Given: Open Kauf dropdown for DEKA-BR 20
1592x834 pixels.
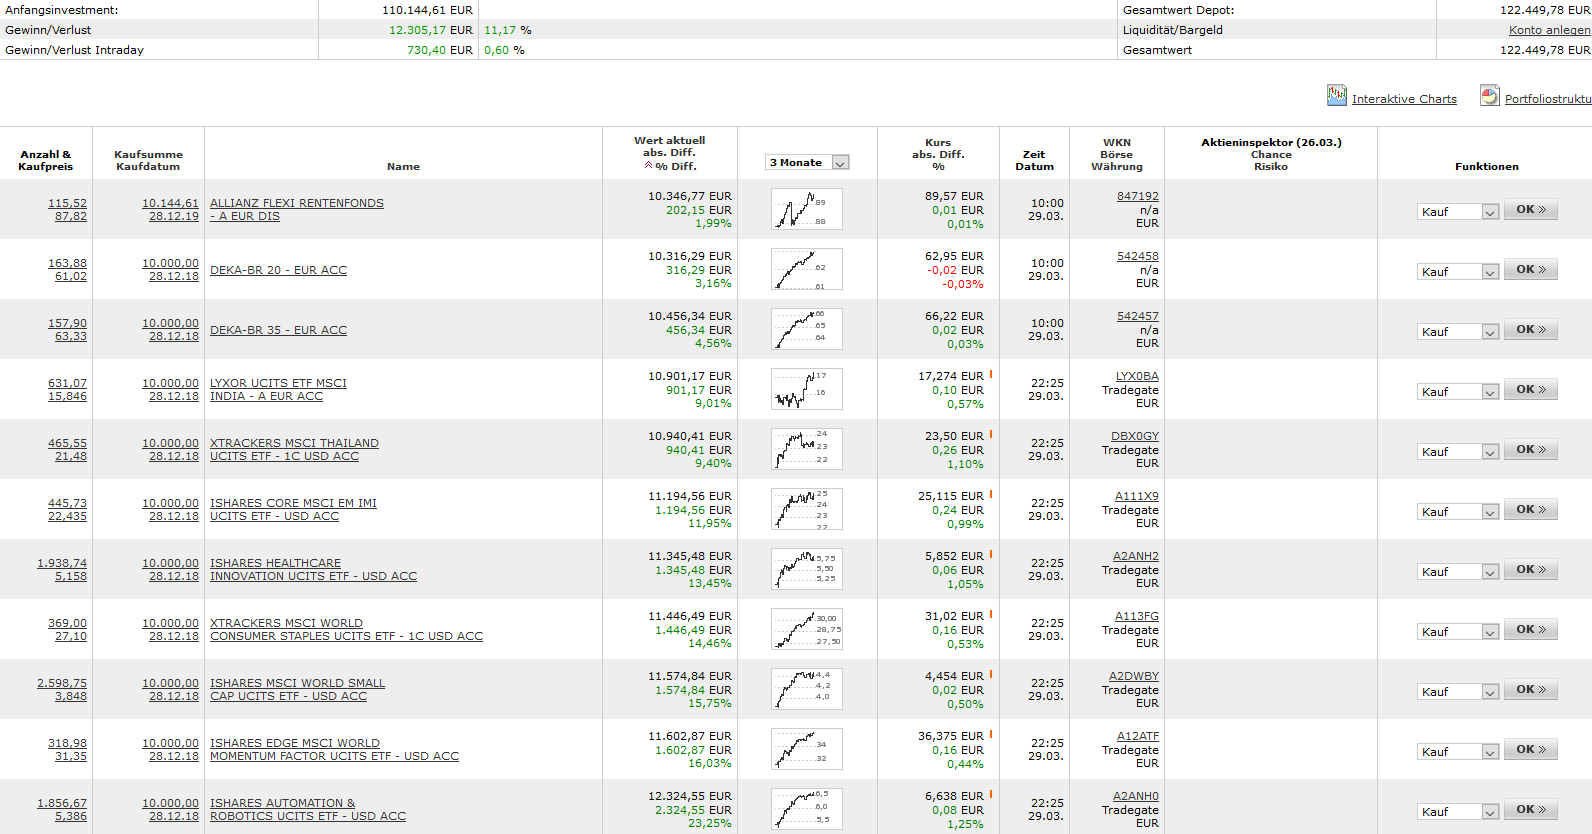Looking at the screenshot, I should [x=1458, y=271].
